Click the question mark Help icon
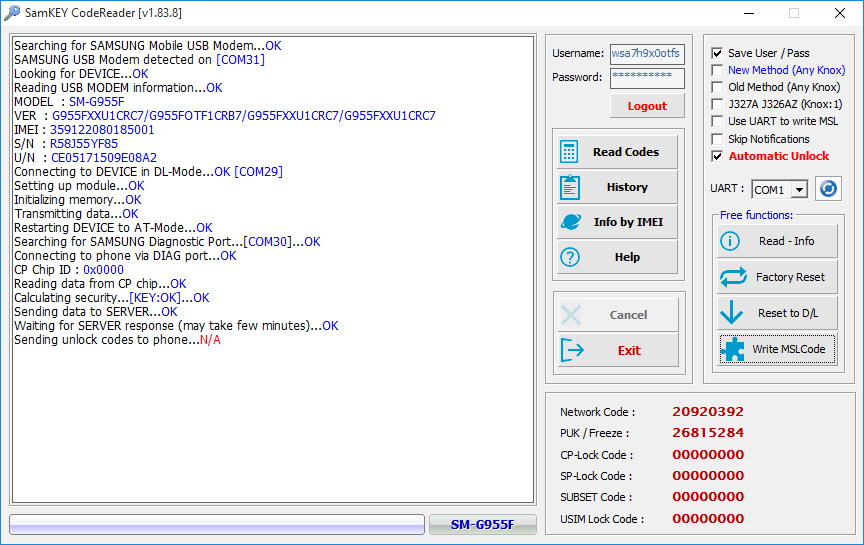The height and width of the screenshot is (545, 864). (x=570, y=257)
